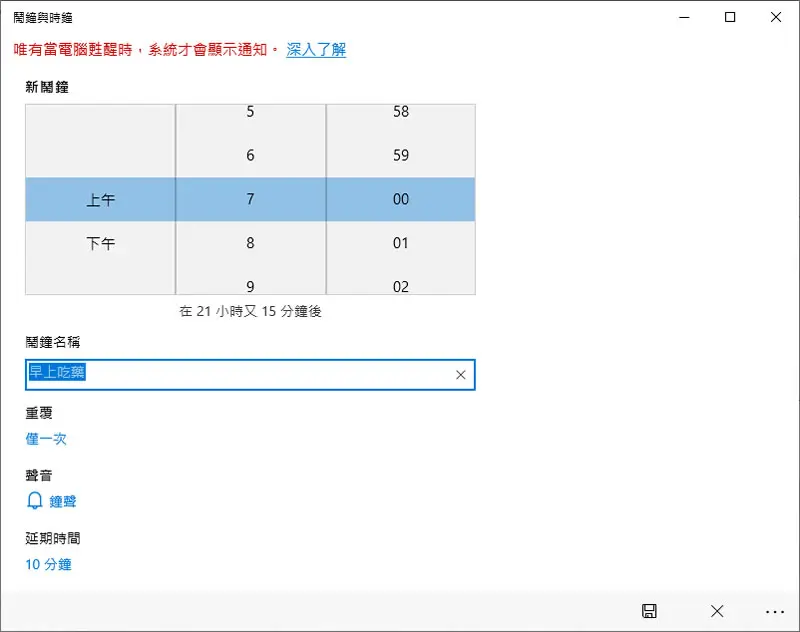Image resolution: width=800 pixels, height=632 pixels.
Task: Open the 僅一次 repeat dropdown
Action: (x=46, y=439)
